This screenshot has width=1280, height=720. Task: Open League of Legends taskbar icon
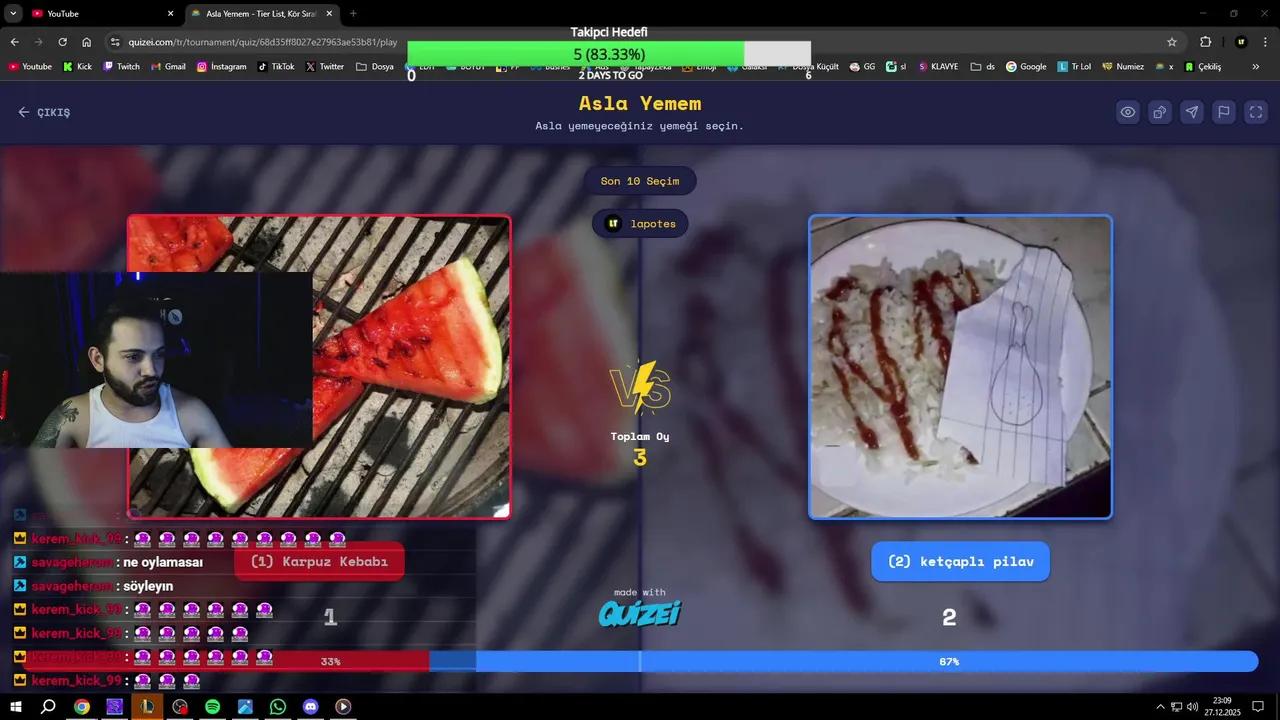[x=147, y=706]
